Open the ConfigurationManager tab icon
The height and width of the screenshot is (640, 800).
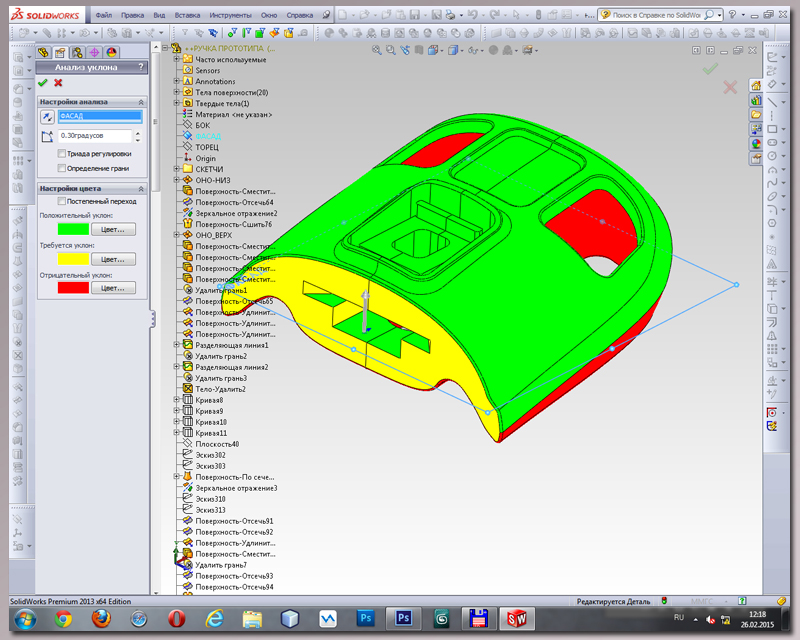pos(77,52)
